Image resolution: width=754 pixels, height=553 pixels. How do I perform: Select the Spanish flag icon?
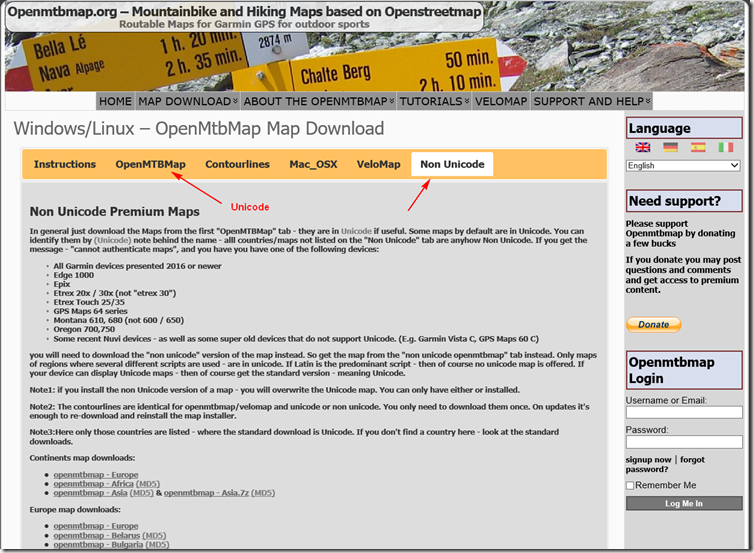(x=697, y=147)
